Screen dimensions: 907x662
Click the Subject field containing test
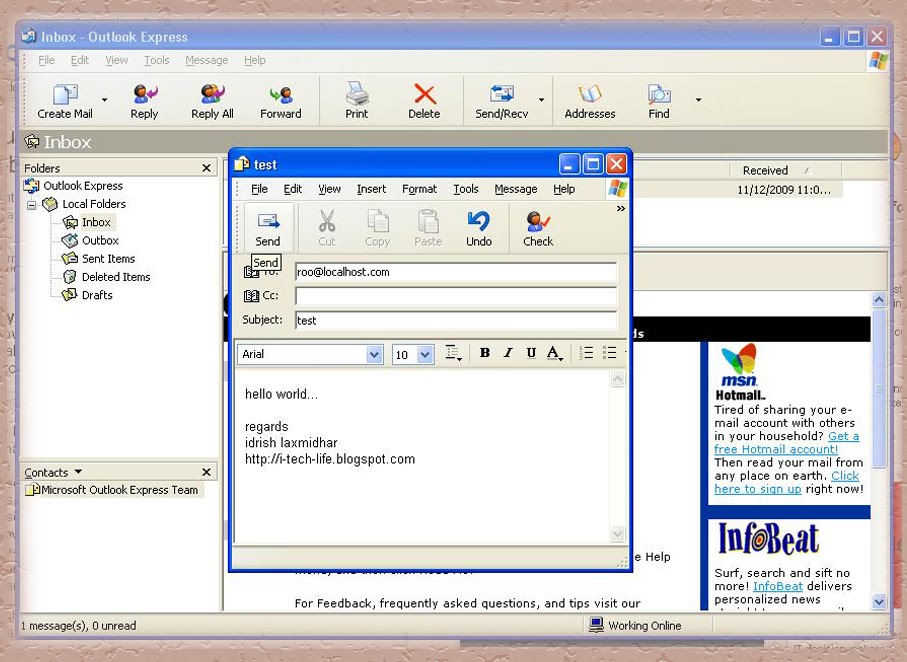tap(456, 320)
